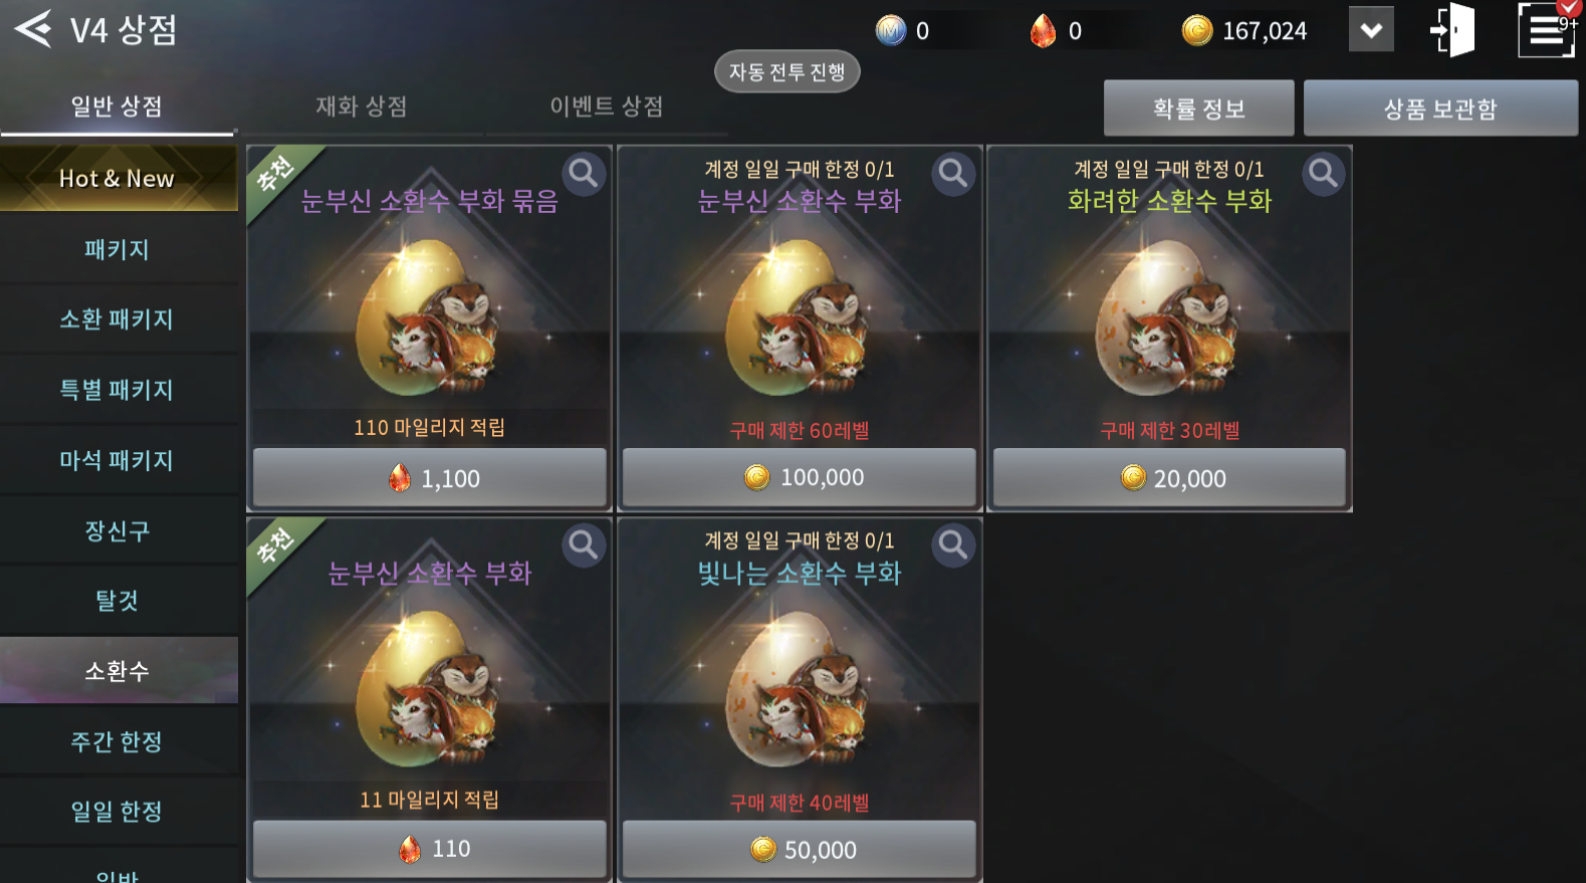Open the 상품 보관함 button
The height and width of the screenshot is (883, 1586).
(x=1440, y=108)
